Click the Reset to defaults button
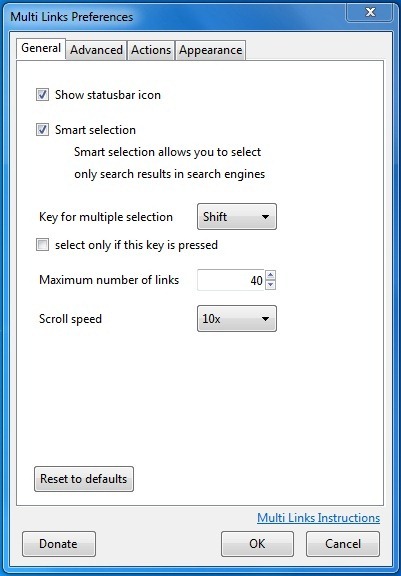The image size is (401, 576). point(84,479)
